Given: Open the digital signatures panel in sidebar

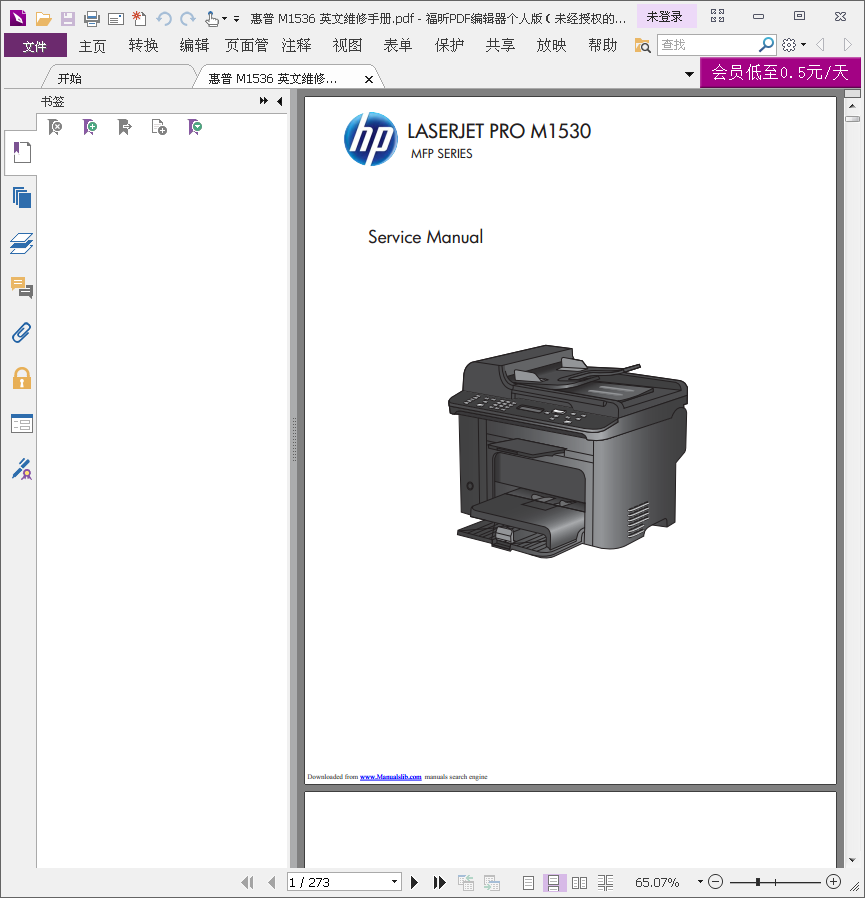Looking at the screenshot, I should pyautogui.click(x=22, y=468).
